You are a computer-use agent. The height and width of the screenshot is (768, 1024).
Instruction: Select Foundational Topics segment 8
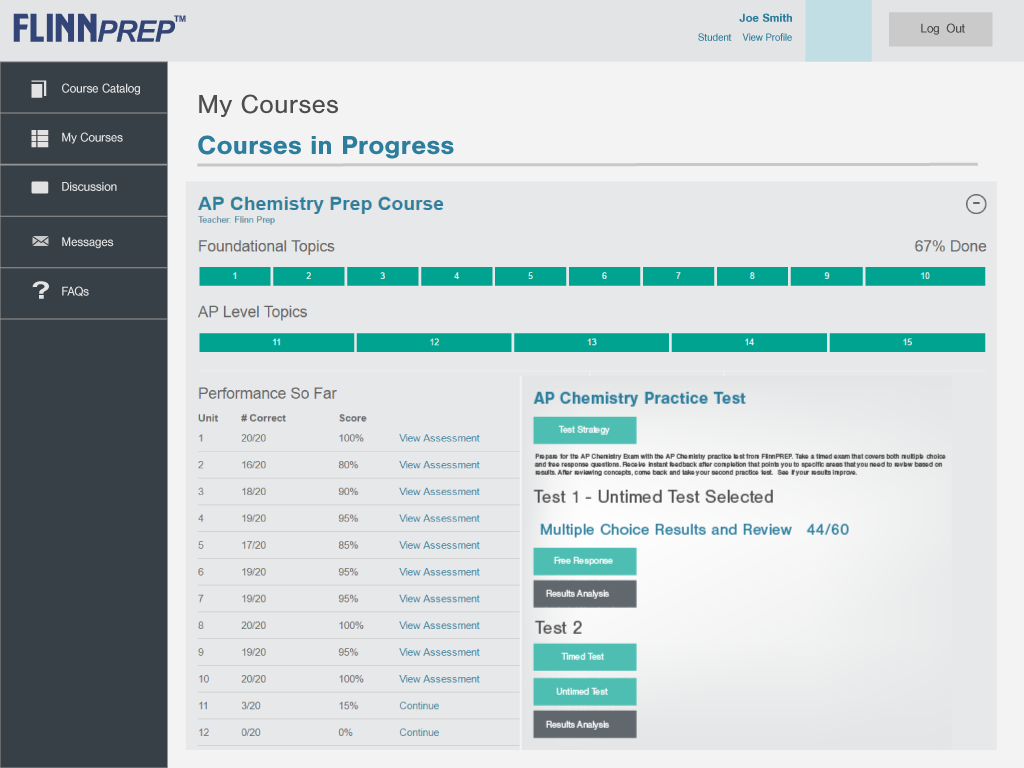click(752, 276)
